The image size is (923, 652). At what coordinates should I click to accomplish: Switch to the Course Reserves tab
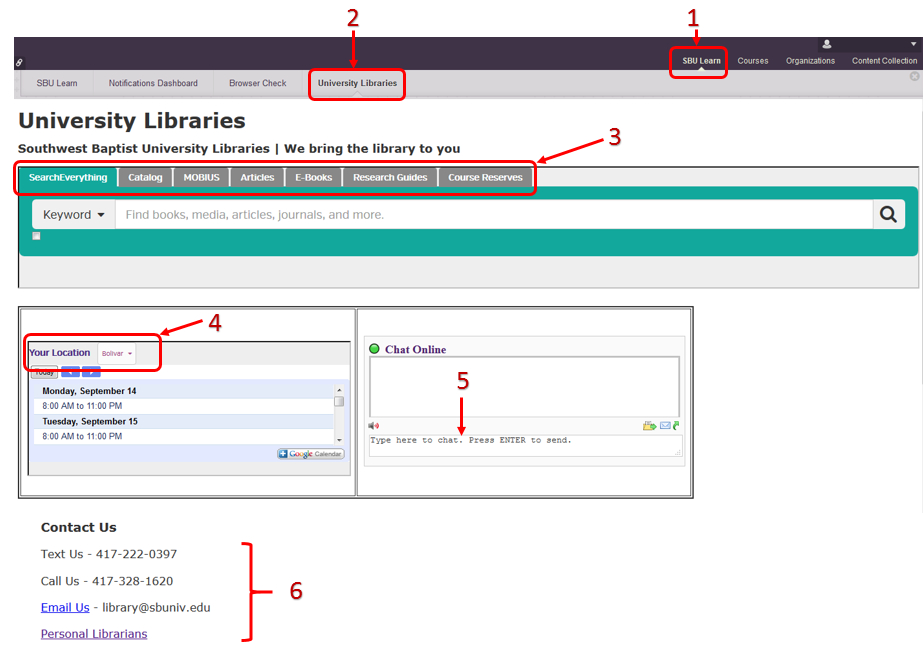point(486,177)
